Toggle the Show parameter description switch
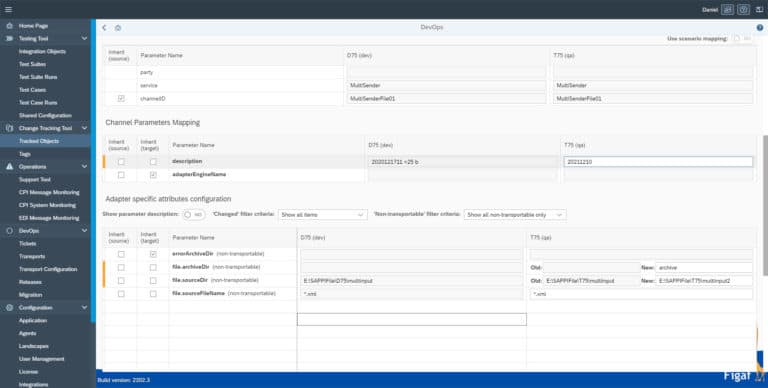Screen dimensions: 768x388 coord(194,215)
